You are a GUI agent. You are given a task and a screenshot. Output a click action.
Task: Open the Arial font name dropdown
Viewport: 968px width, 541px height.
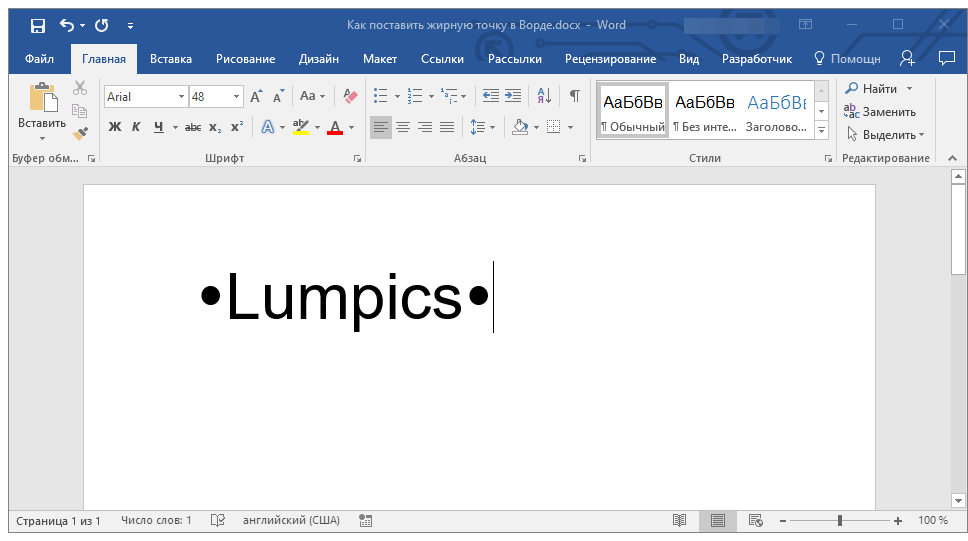tap(181, 97)
